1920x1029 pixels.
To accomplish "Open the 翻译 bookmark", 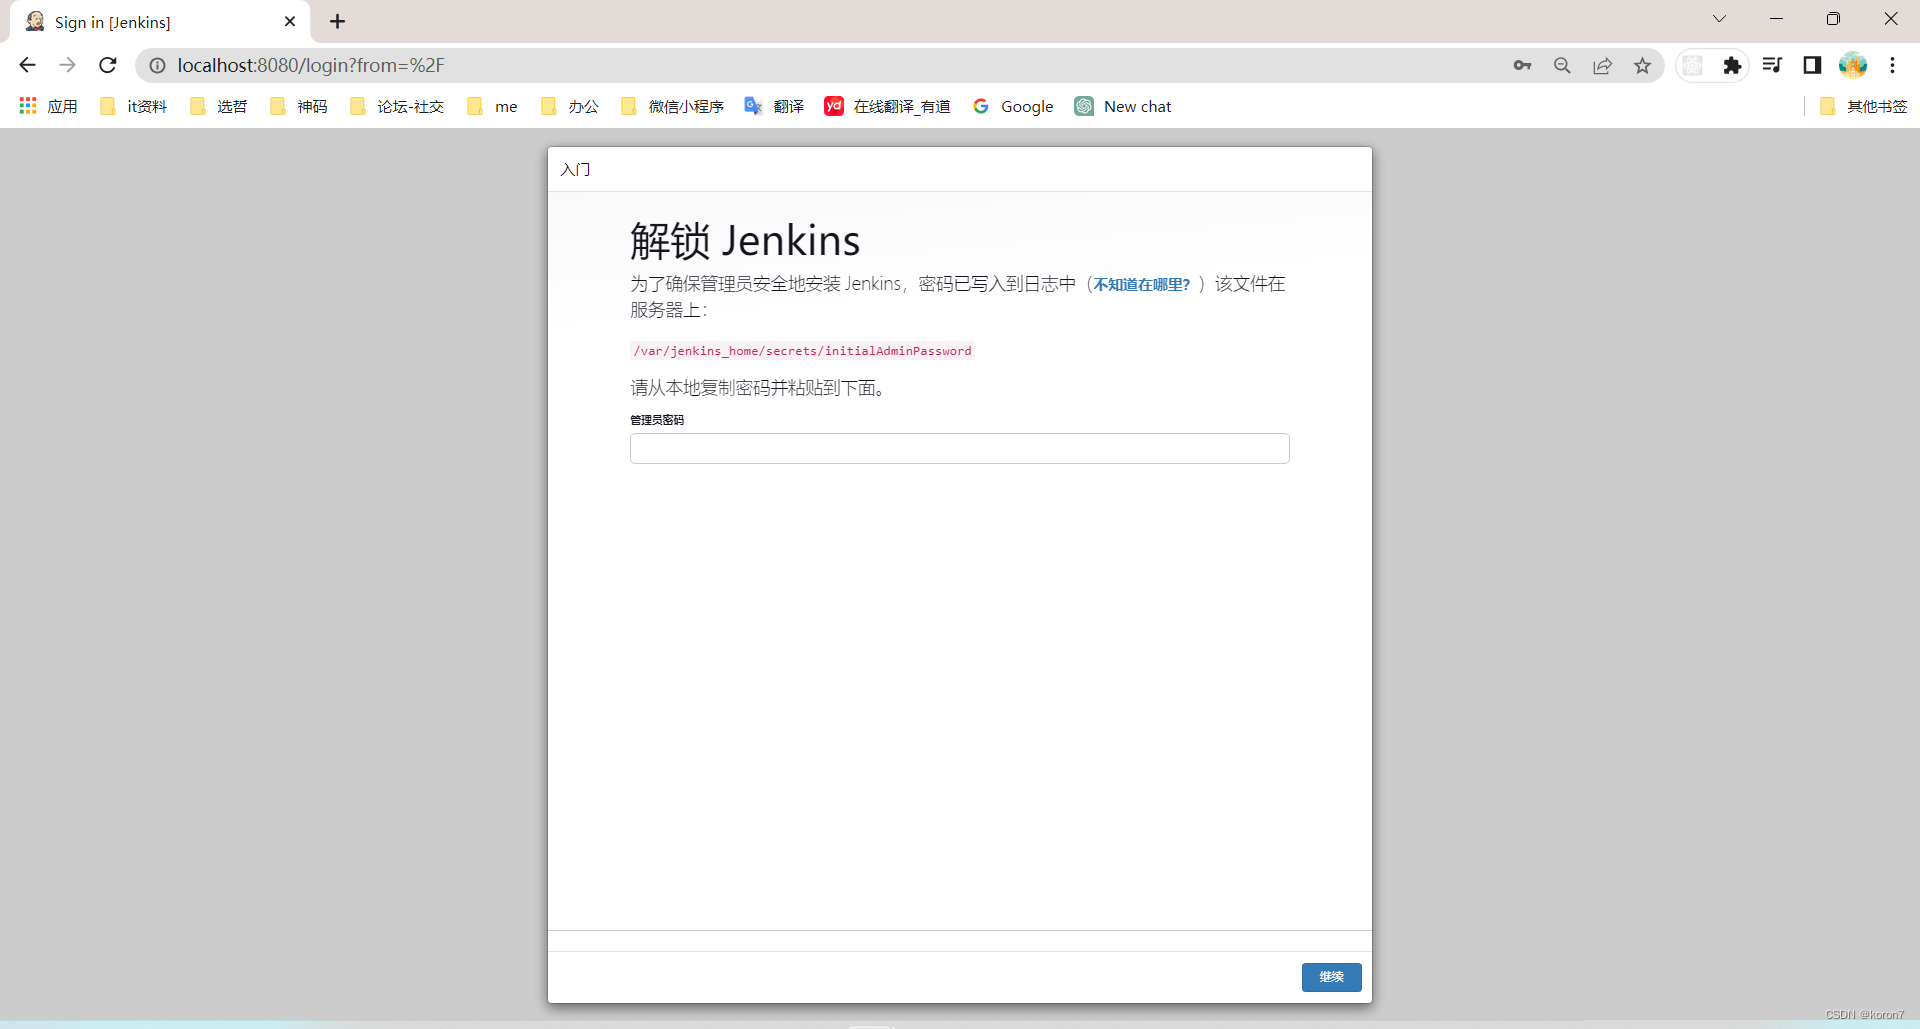I will click(774, 106).
